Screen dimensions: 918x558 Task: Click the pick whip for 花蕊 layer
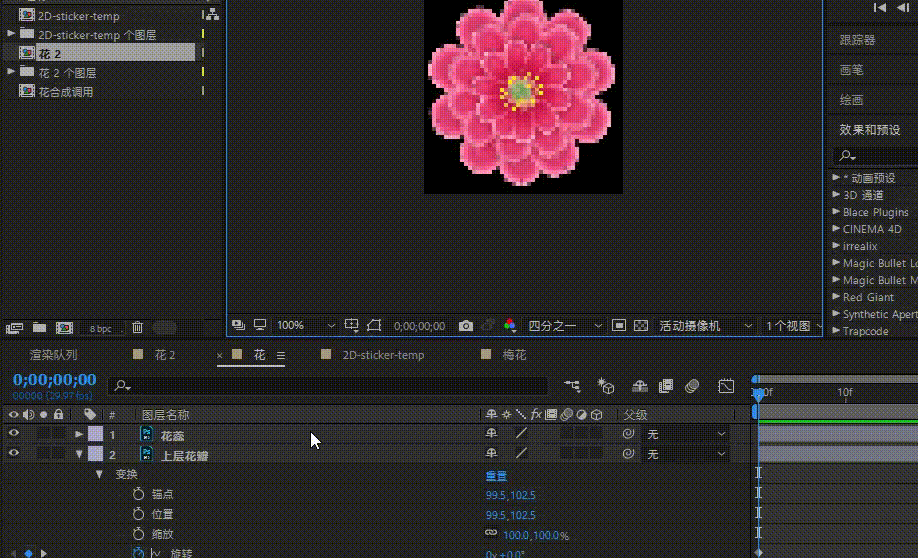point(628,434)
